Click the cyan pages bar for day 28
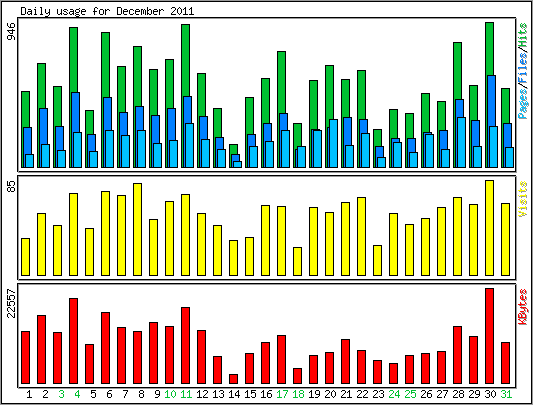The height and width of the screenshot is (405, 533). point(462,142)
